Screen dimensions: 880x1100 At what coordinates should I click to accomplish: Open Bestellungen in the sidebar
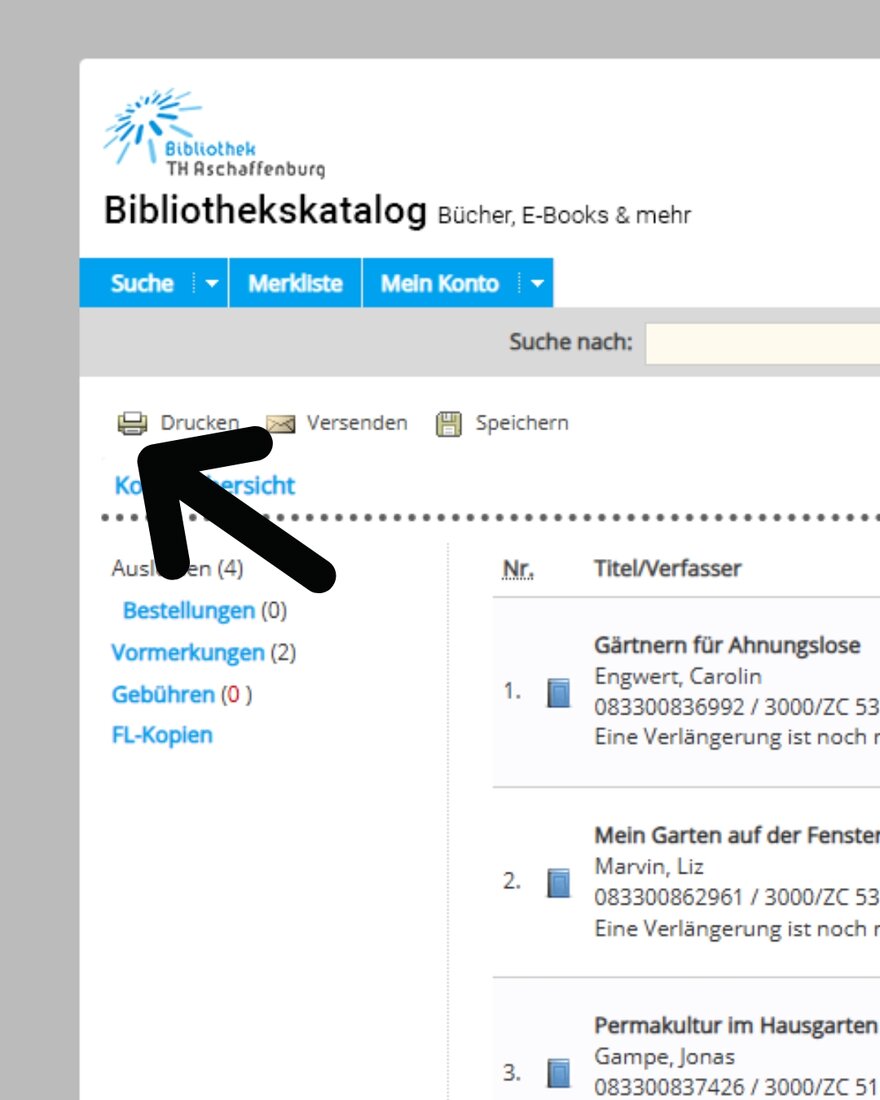tap(189, 610)
